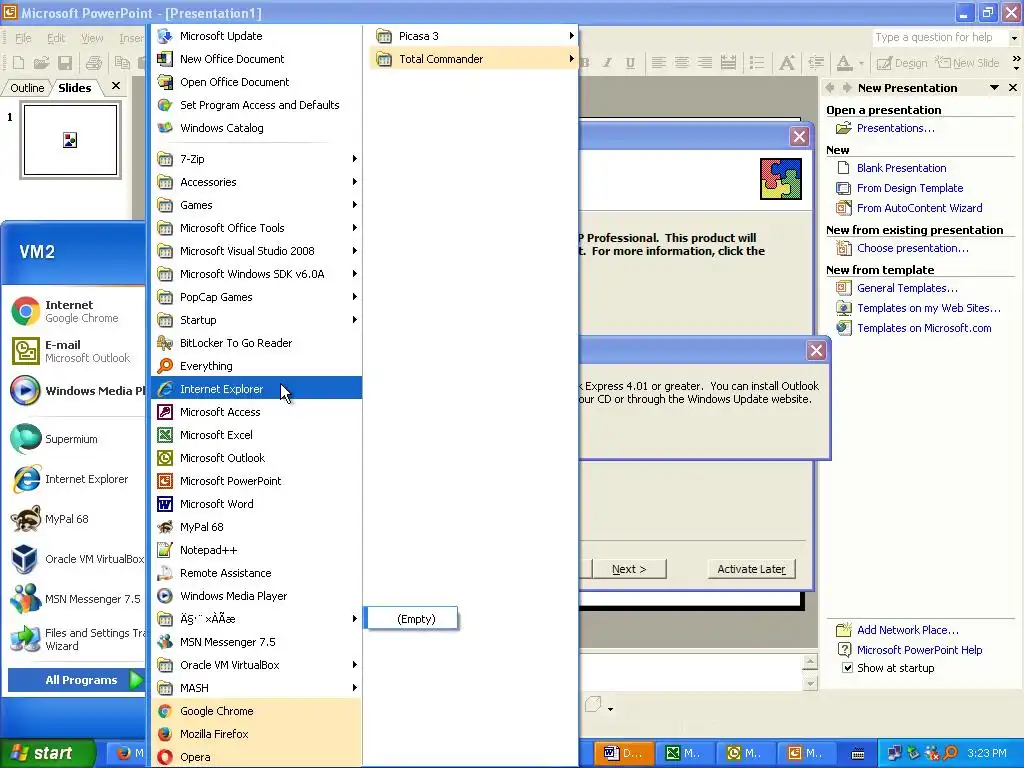The image size is (1024, 768).
Task: Open MSN Messenger 7.5 in All Programs
Action: [x=256, y=642]
